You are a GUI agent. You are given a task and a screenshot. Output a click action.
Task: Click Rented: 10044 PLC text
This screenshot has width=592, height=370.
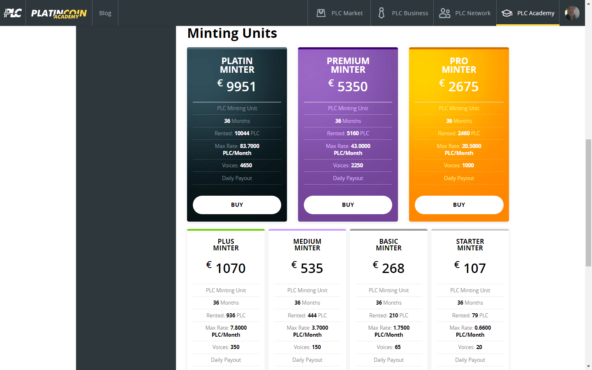(x=237, y=133)
